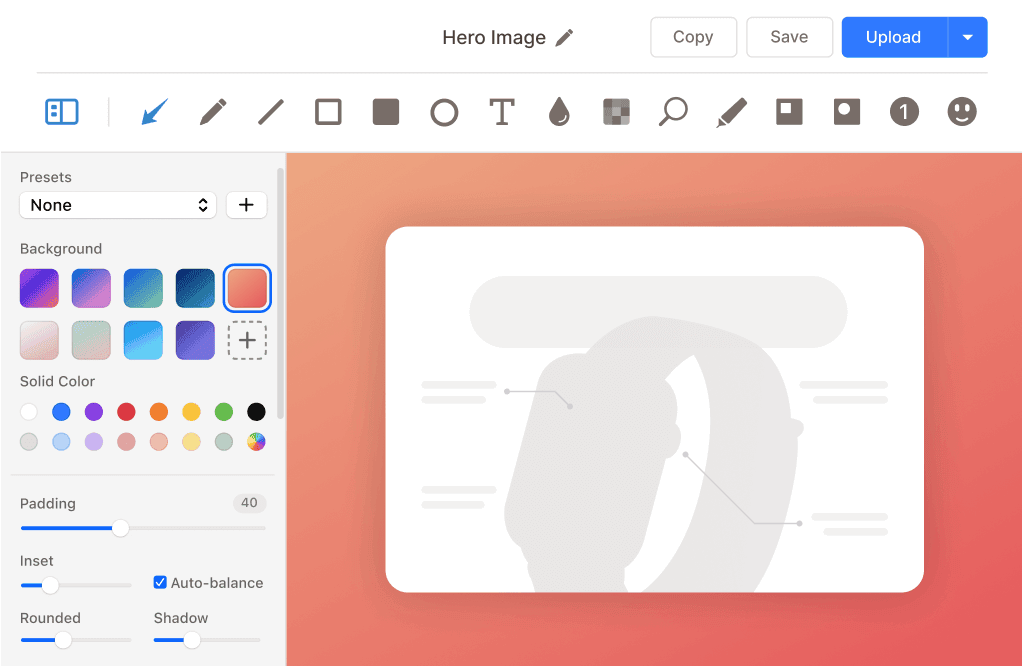Select the Arrow annotation tool

point(154,112)
